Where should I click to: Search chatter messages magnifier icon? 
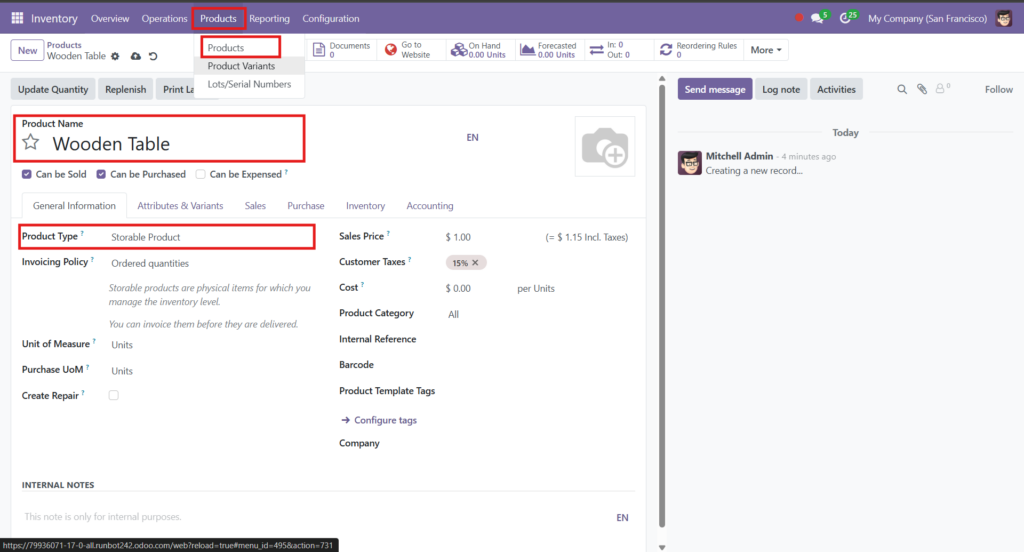tap(902, 89)
